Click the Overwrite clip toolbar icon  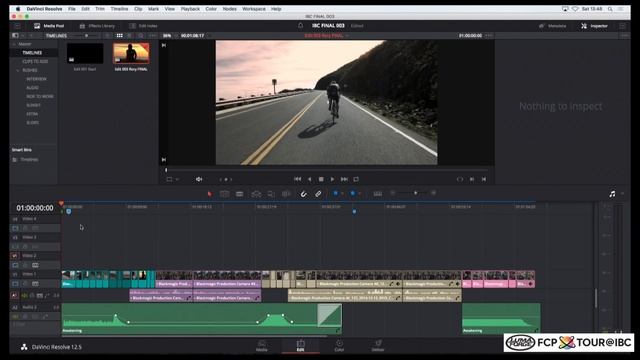[271, 194]
